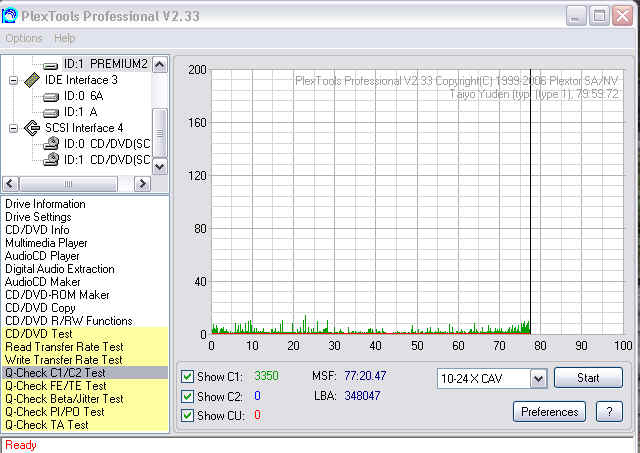Open Drive Information function
Screen dimensions: 640x453
[45, 204]
